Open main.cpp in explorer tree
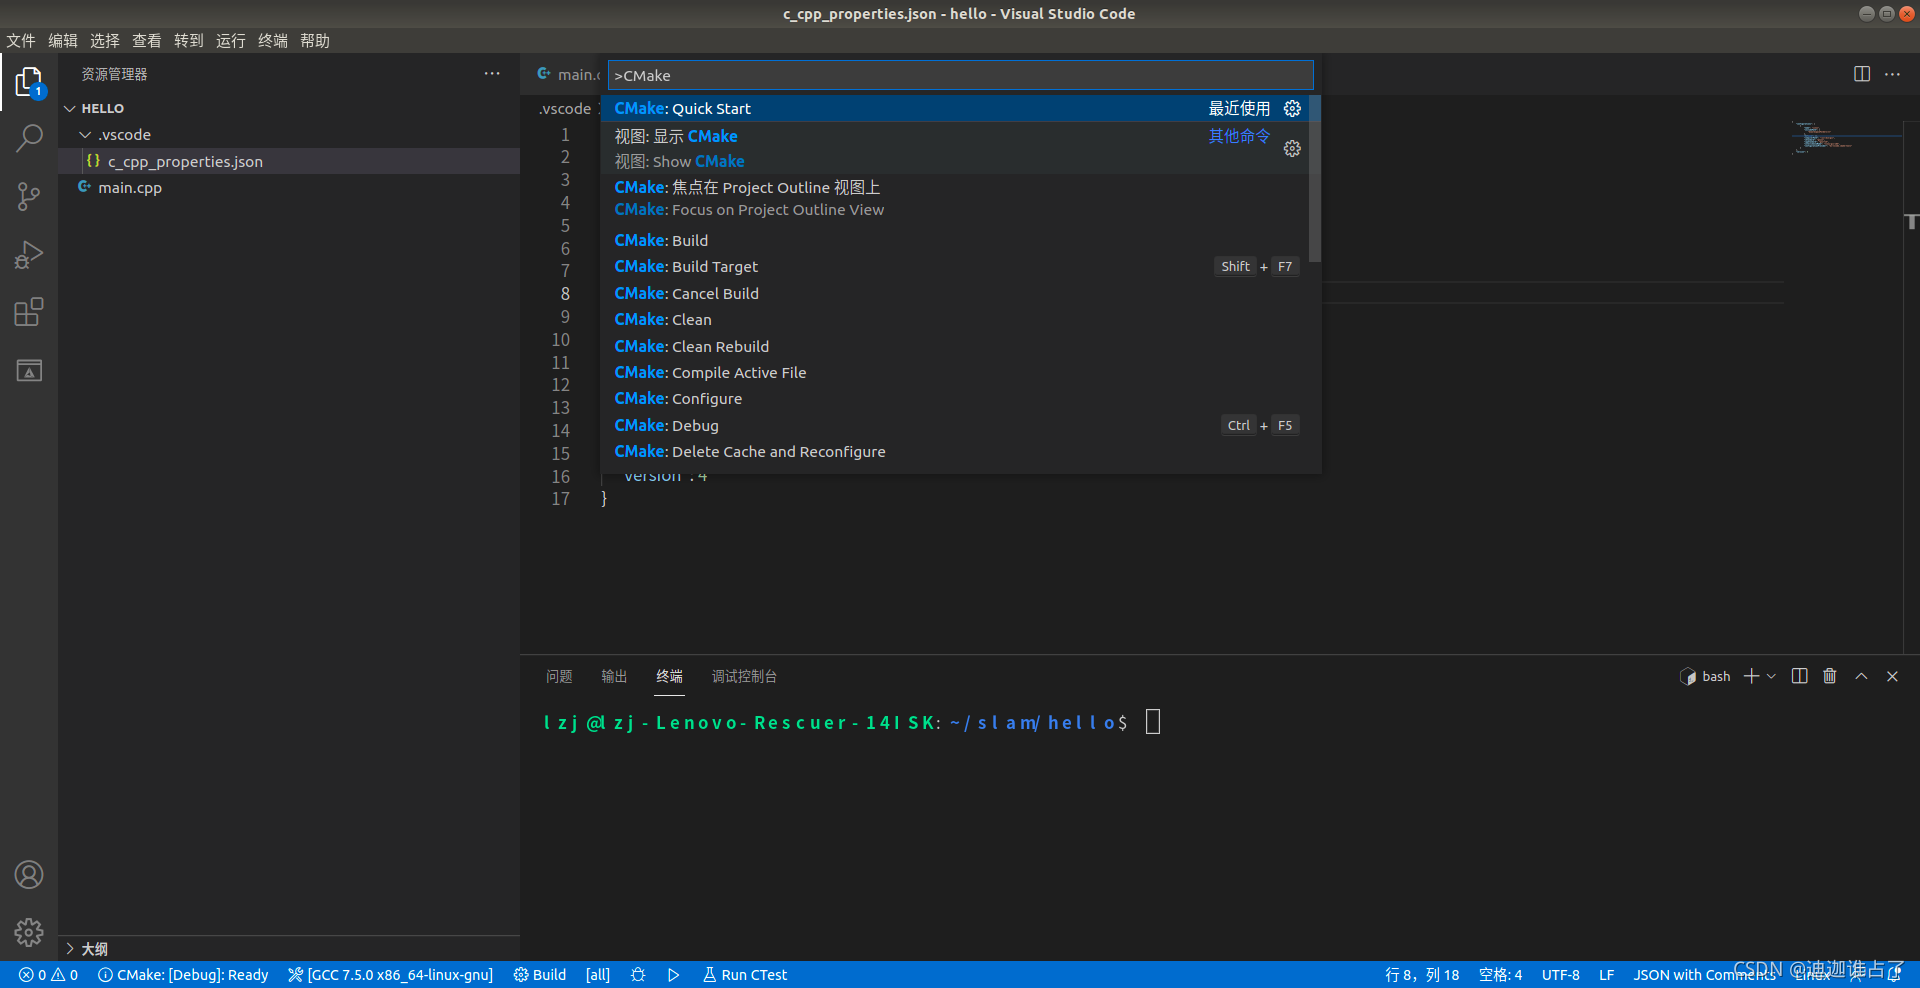Screen dimensions: 1920x988 tap(289, 187)
